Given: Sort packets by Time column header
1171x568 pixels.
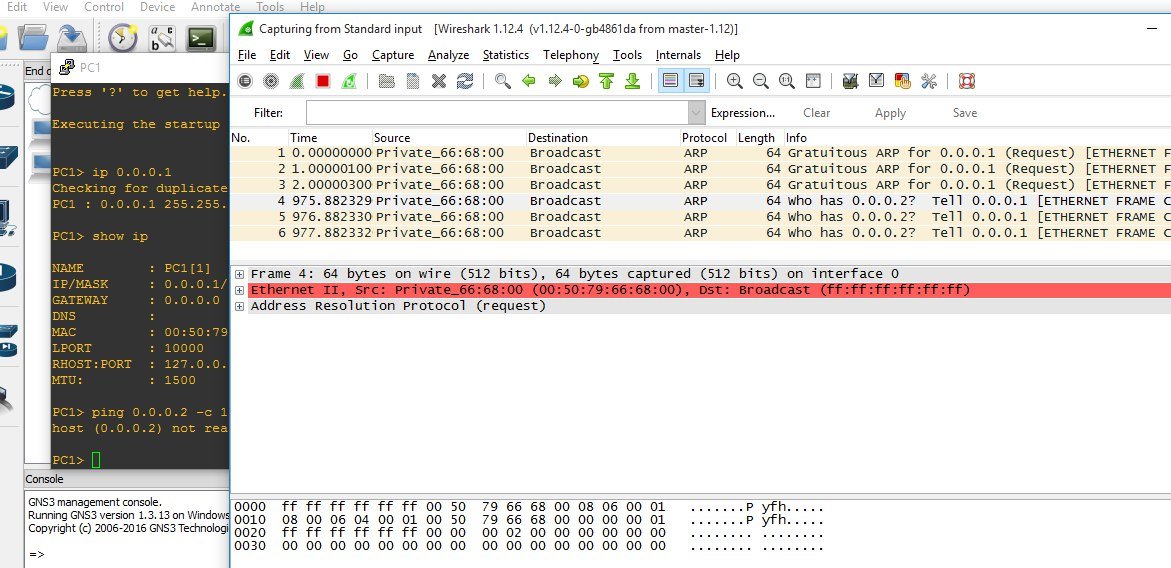Looking at the screenshot, I should click(330, 137).
